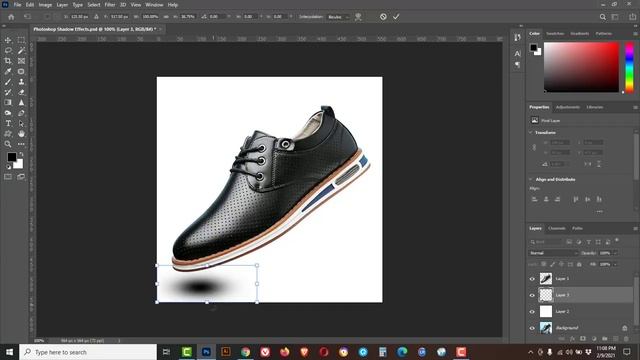Switch to the Swatches tab
640x360 pixels.
click(x=555, y=33)
